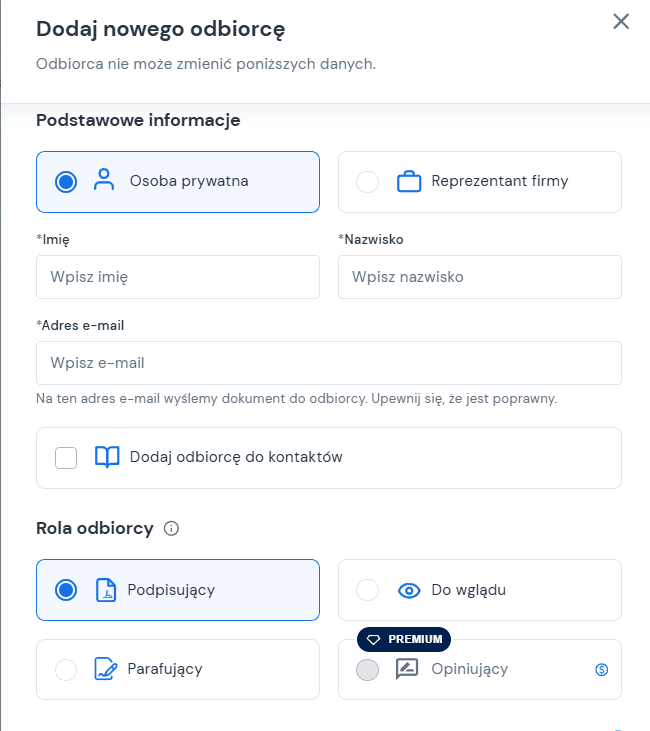Choose the Do wglądu radio option

point(368,590)
